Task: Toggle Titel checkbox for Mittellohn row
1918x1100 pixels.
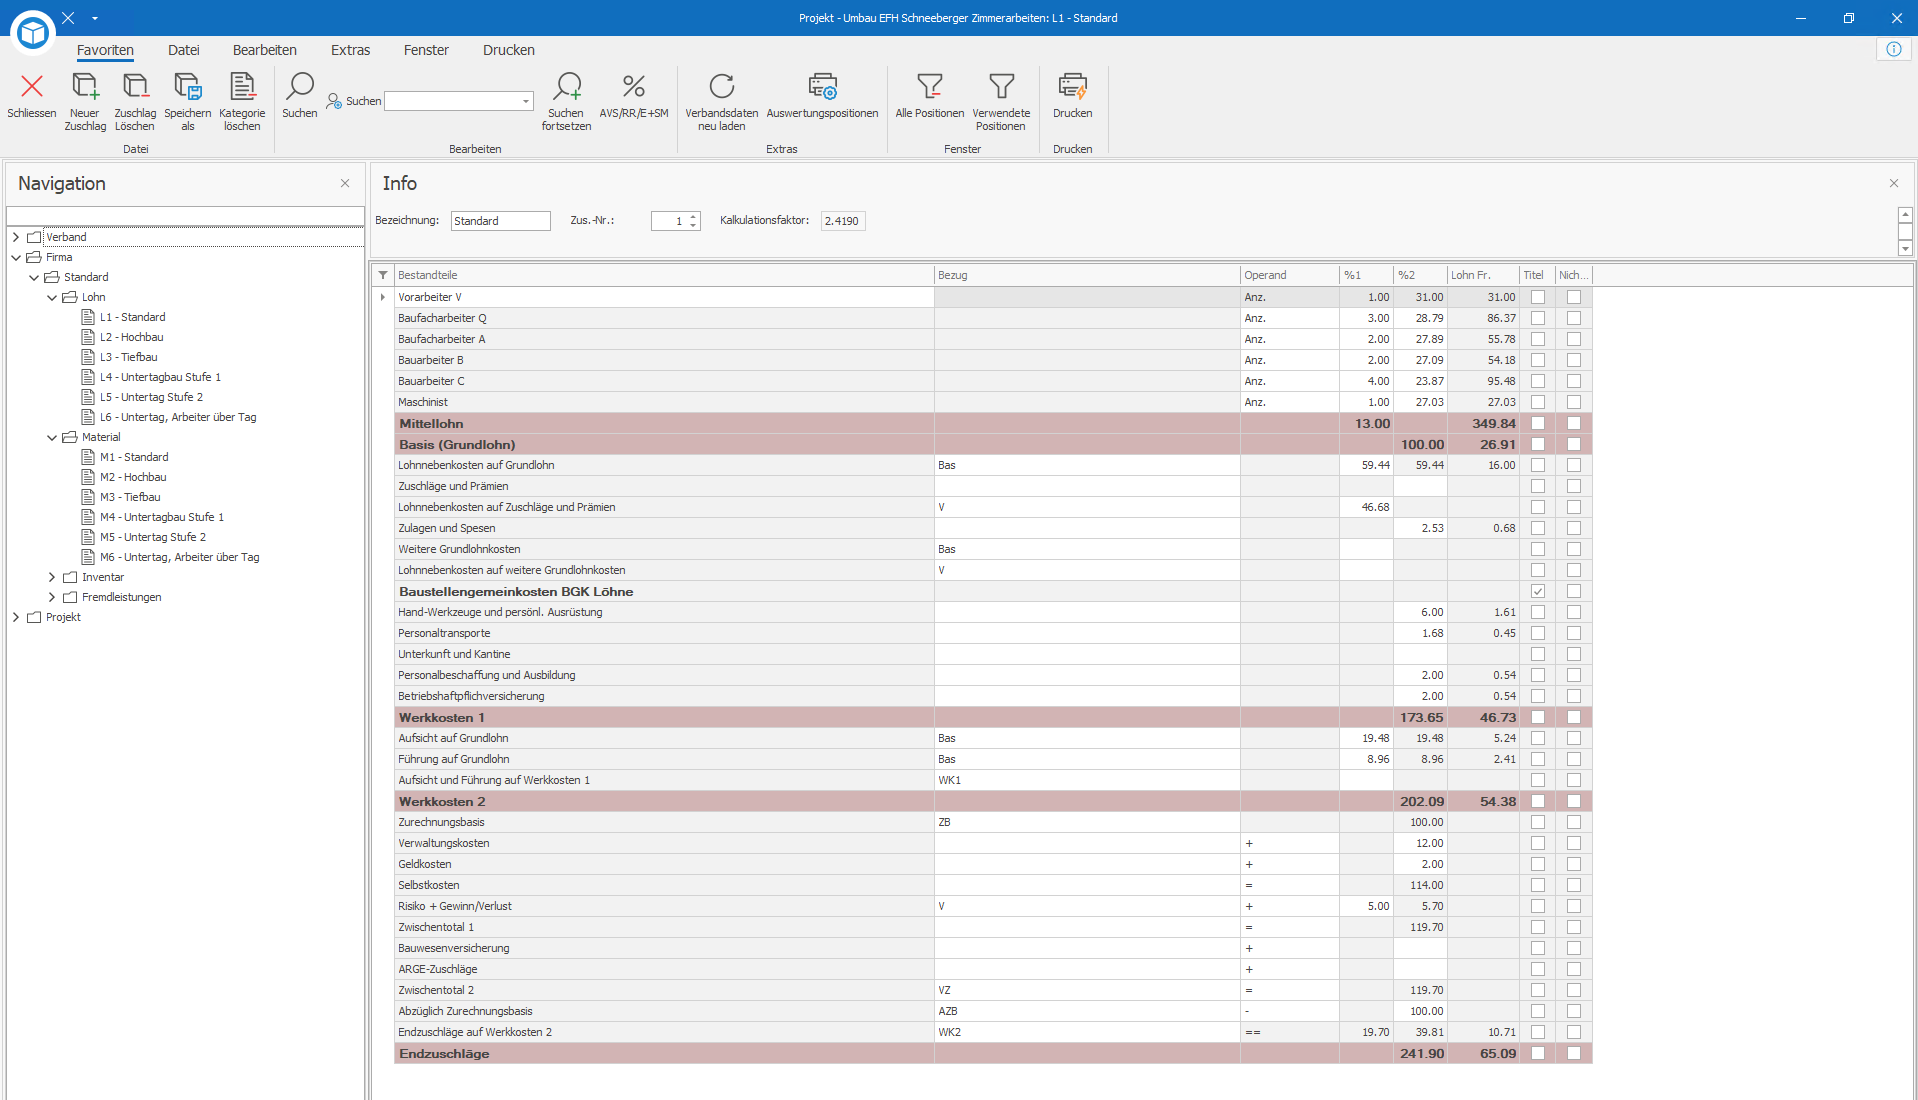Action: [1538, 423]
